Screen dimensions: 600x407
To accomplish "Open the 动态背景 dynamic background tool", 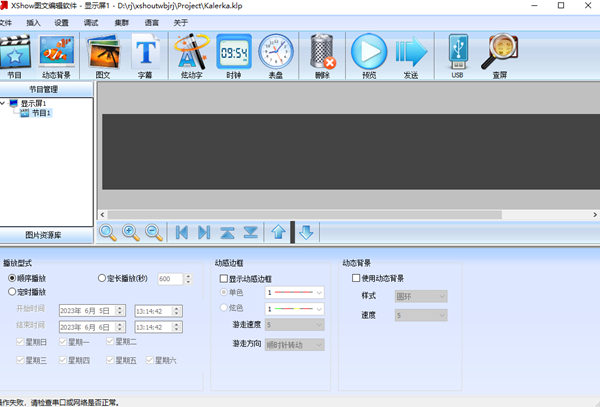I will coord(56,56).
